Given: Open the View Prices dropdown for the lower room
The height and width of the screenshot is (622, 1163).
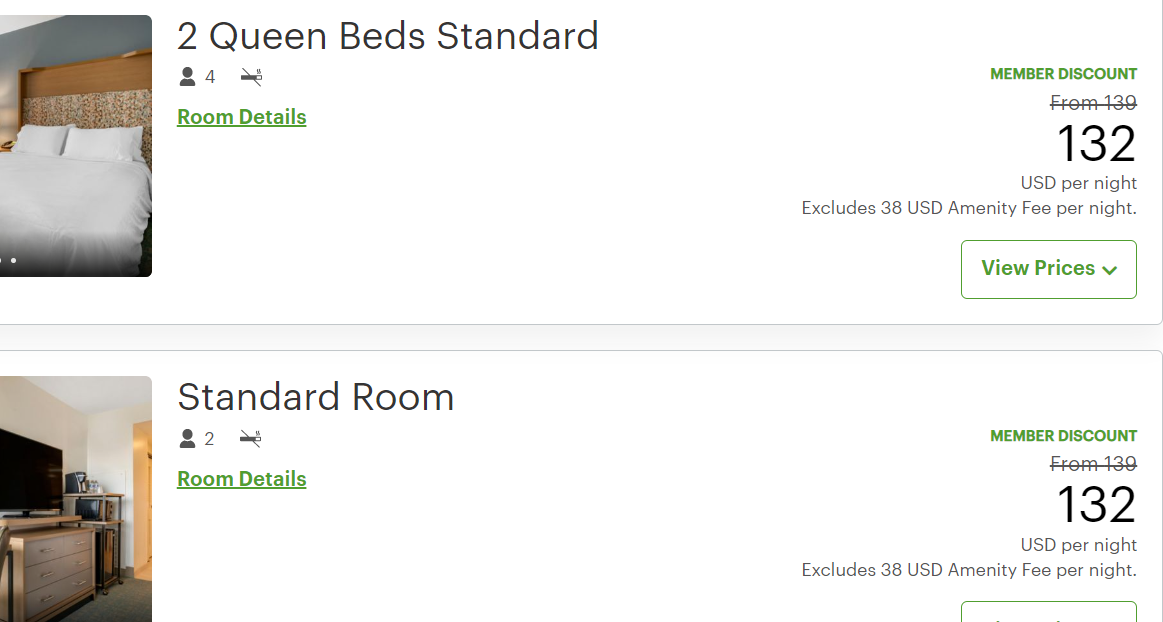Looking at the screenshot, I should (x=1048, y=615).
